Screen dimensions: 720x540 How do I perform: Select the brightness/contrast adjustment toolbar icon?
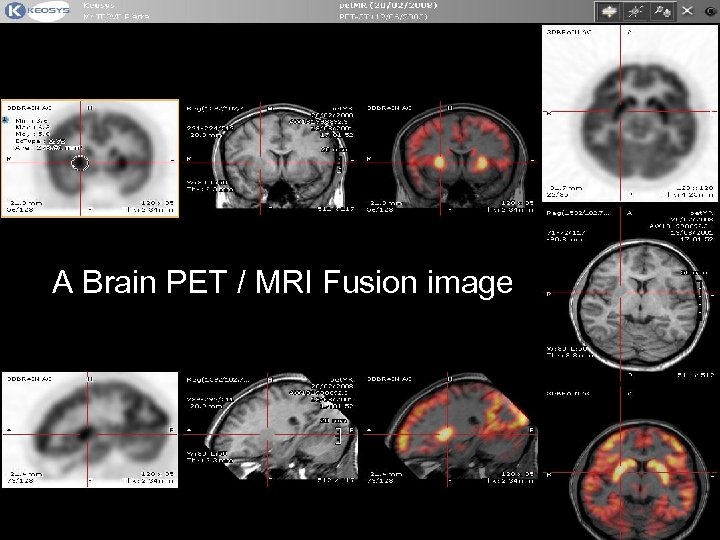(x=635, y=11)
